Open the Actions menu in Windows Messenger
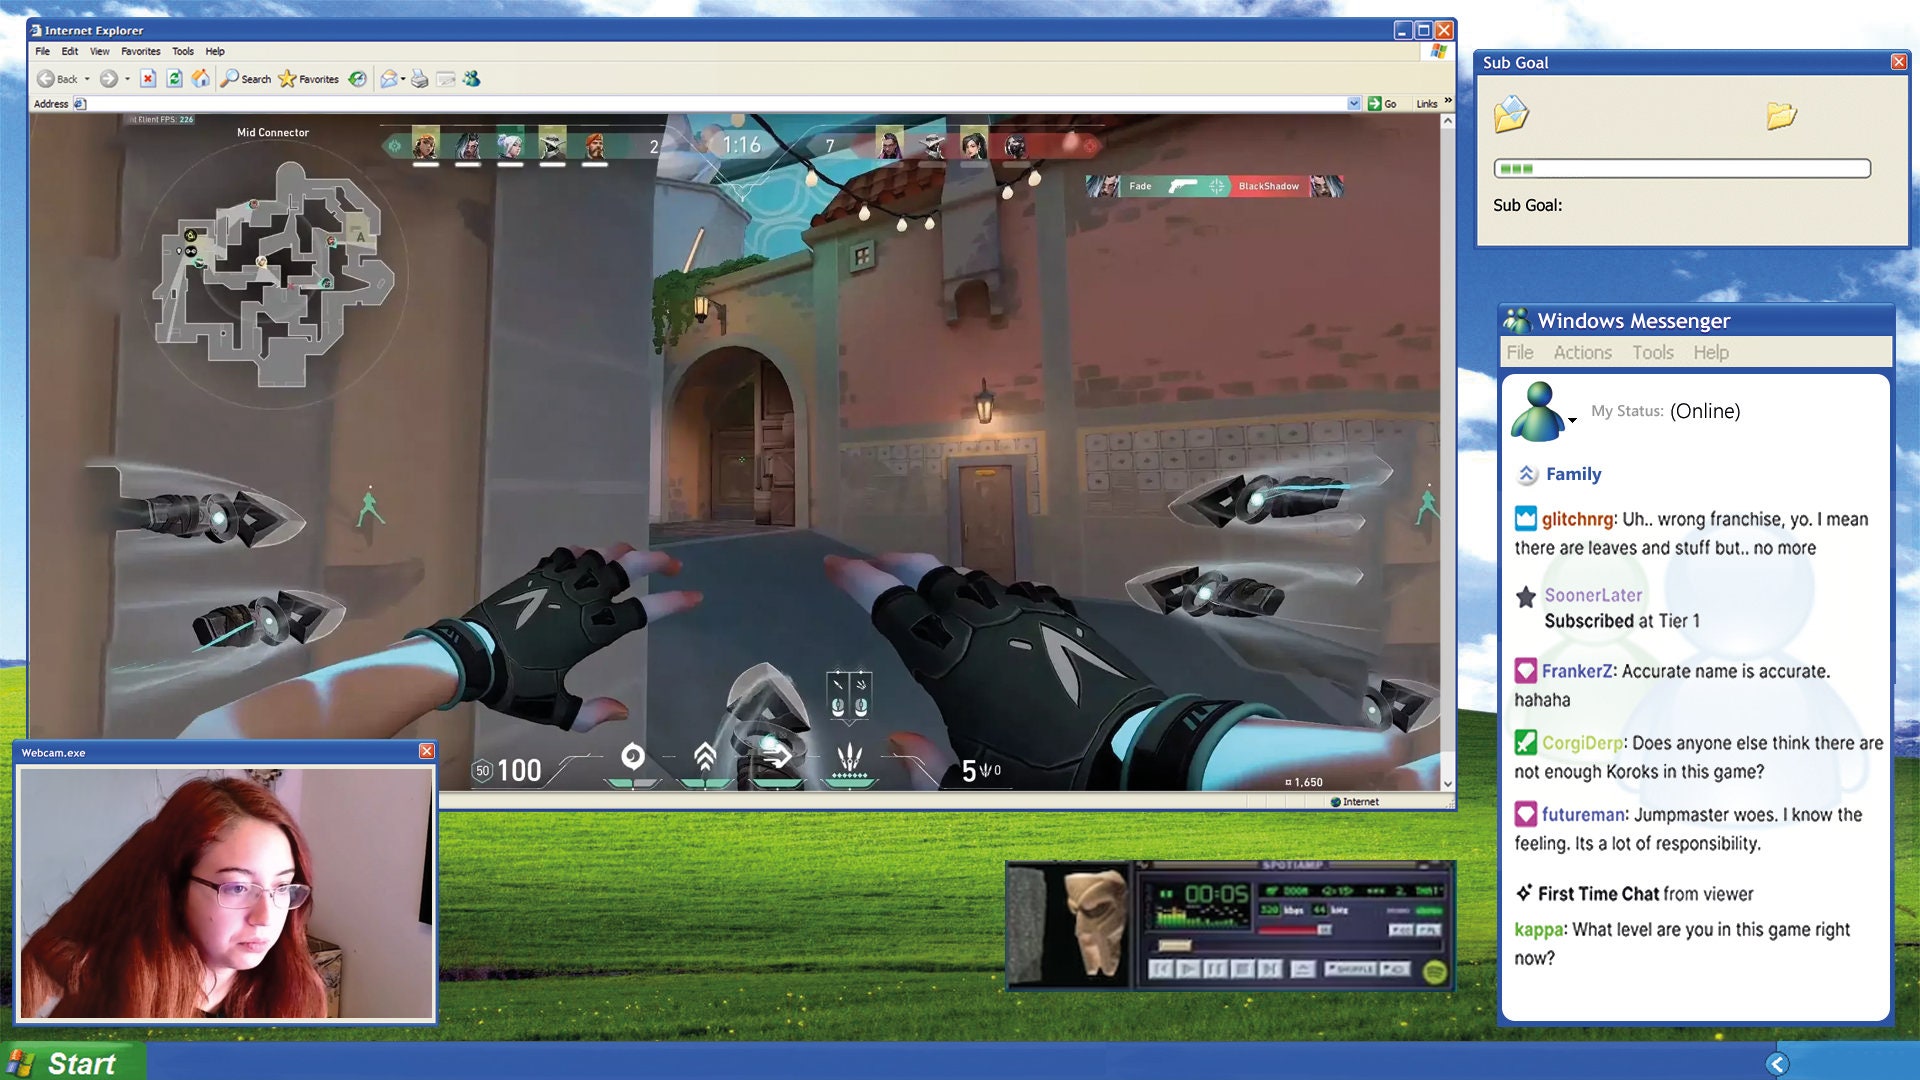Viewport: 1920px width, 1080px height. click(1583, 352)
